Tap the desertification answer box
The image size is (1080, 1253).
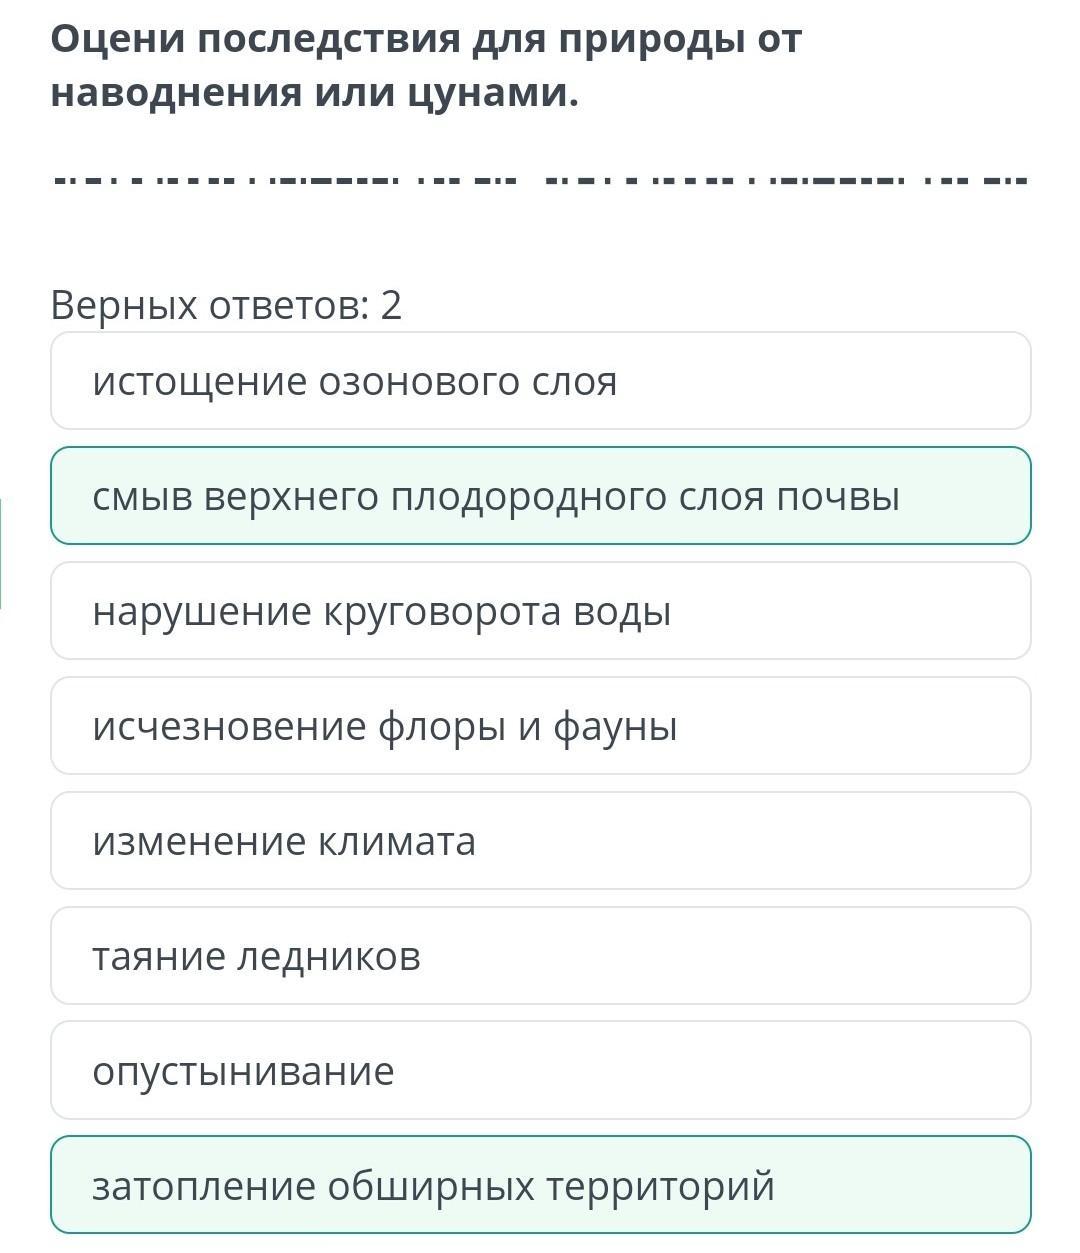(x=540, y=1071)
